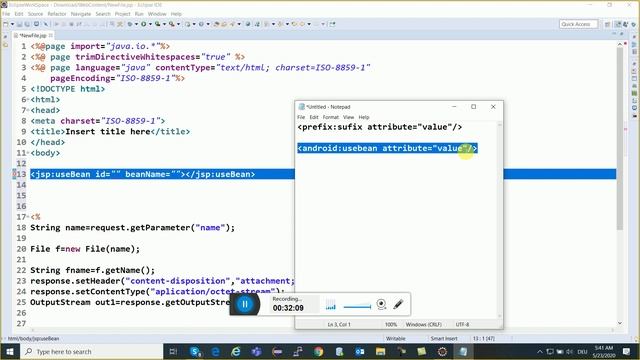The image size is (640, 360).
Task: Open Outlook from the taskbar
Action: coord(360,351)
